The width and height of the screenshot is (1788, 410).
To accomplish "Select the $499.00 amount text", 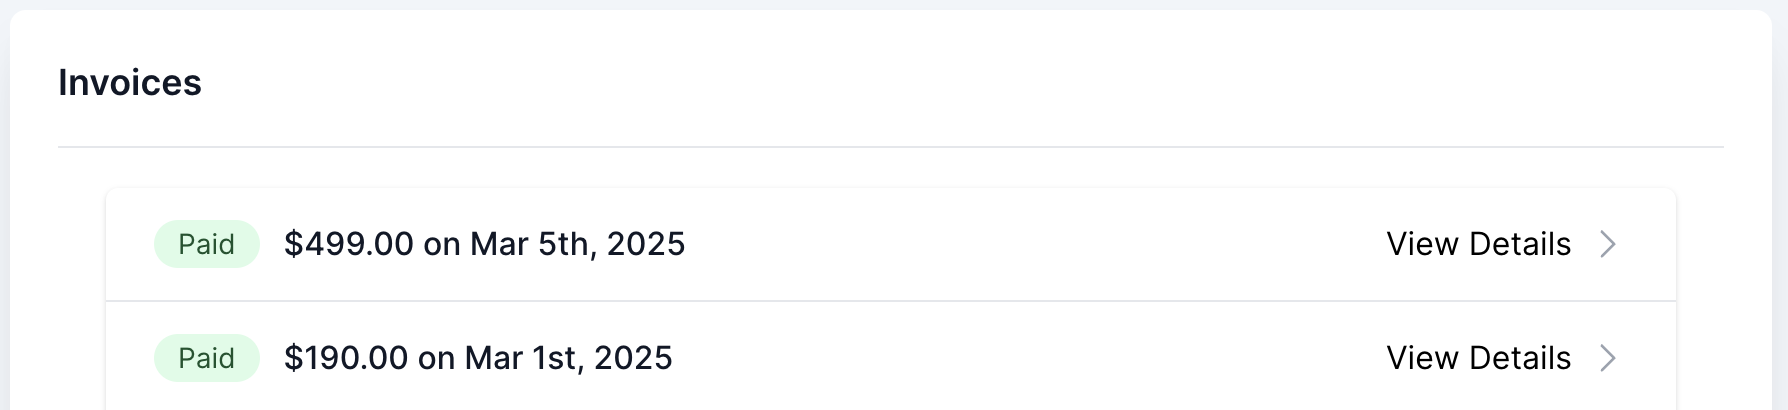I will coord(348,244).
